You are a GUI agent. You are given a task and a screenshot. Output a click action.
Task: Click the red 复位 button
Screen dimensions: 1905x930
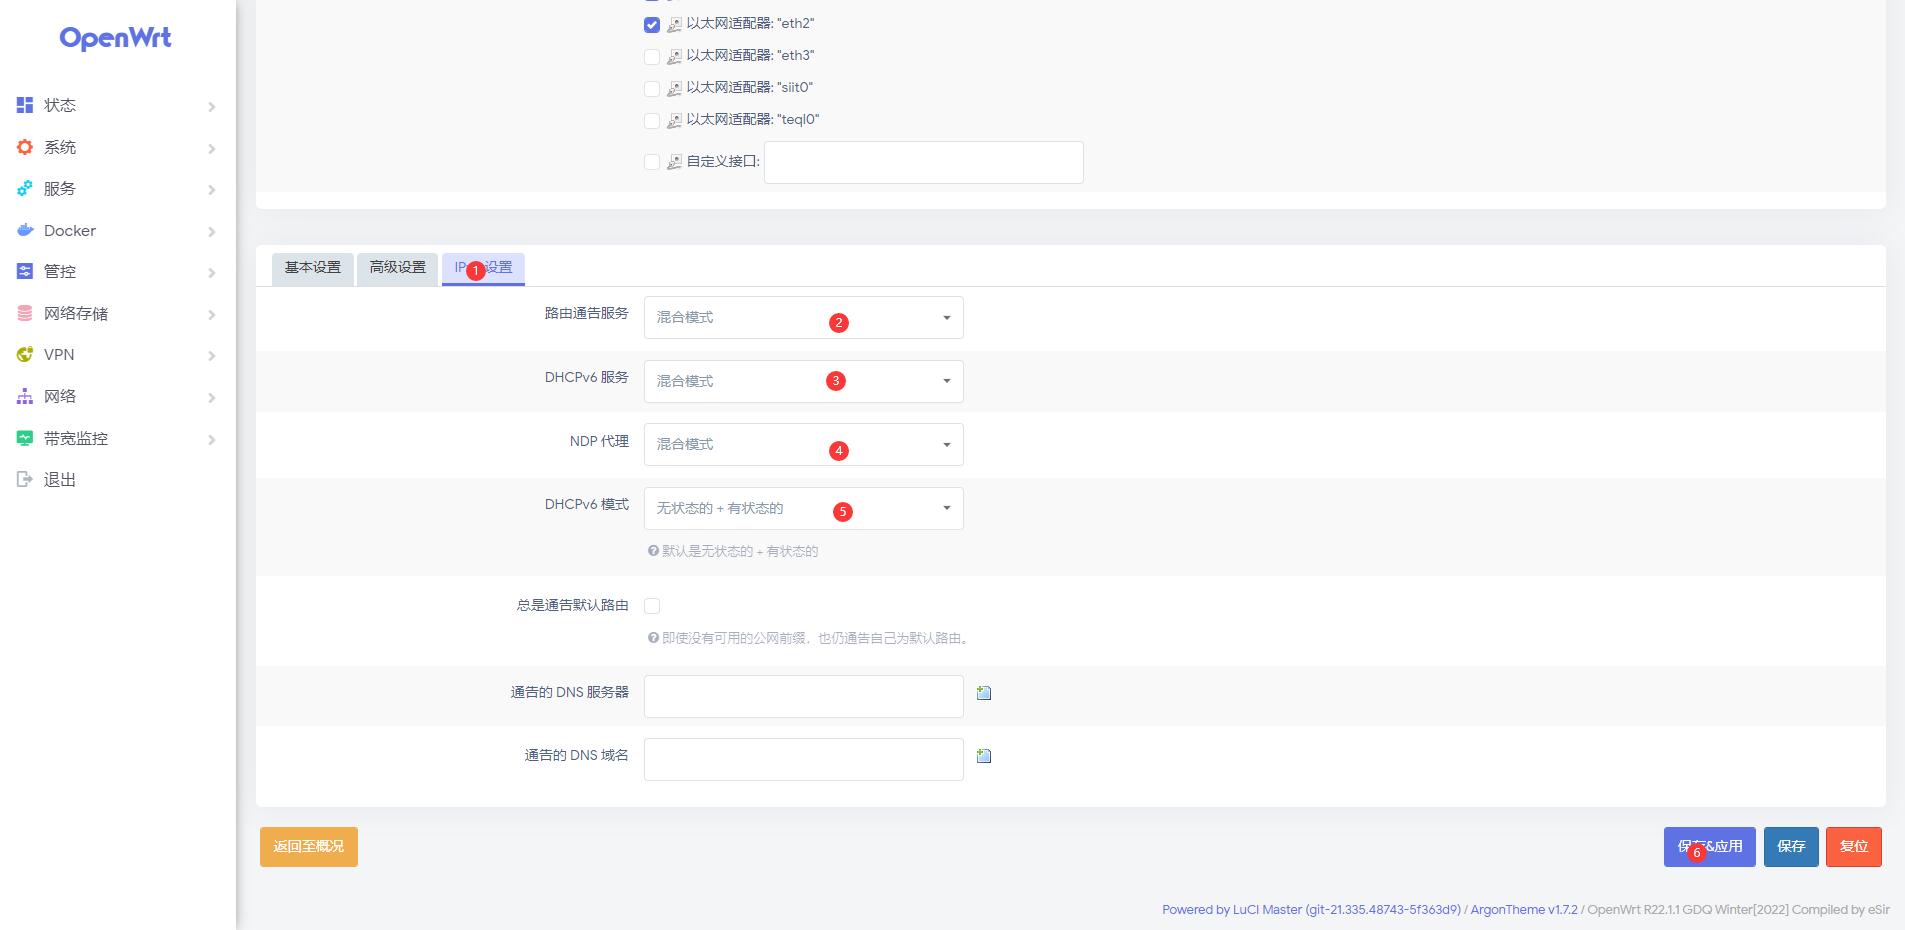1854,847
